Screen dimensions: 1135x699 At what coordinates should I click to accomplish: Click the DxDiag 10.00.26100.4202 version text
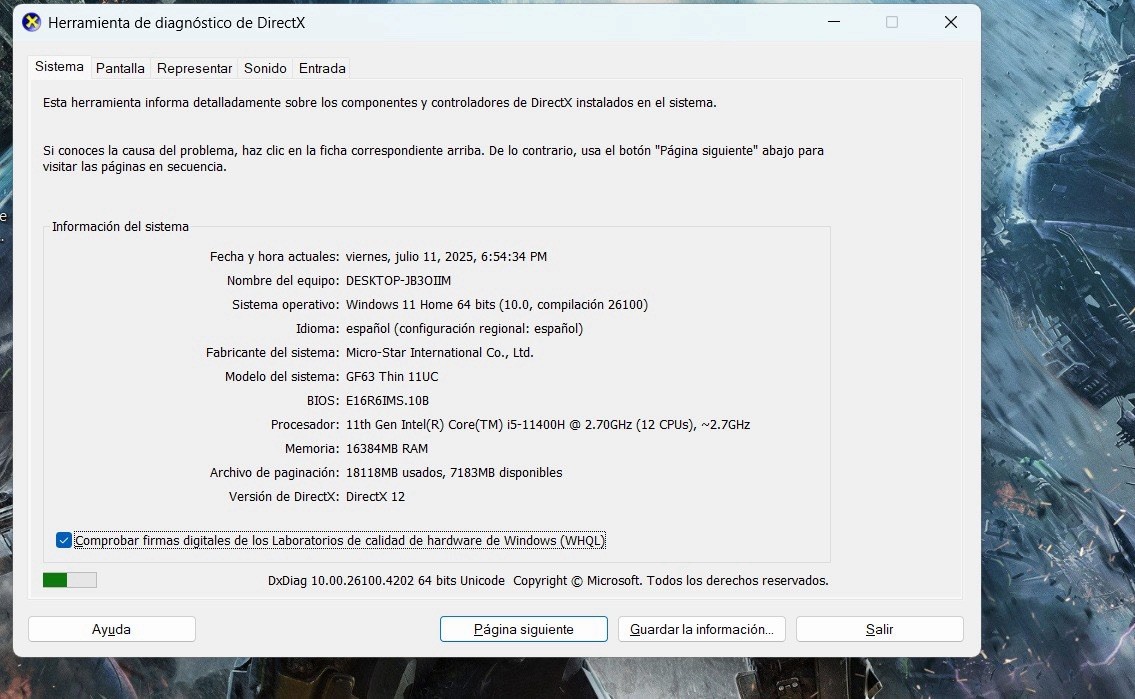pyautogui.click(x=386, y=580)
